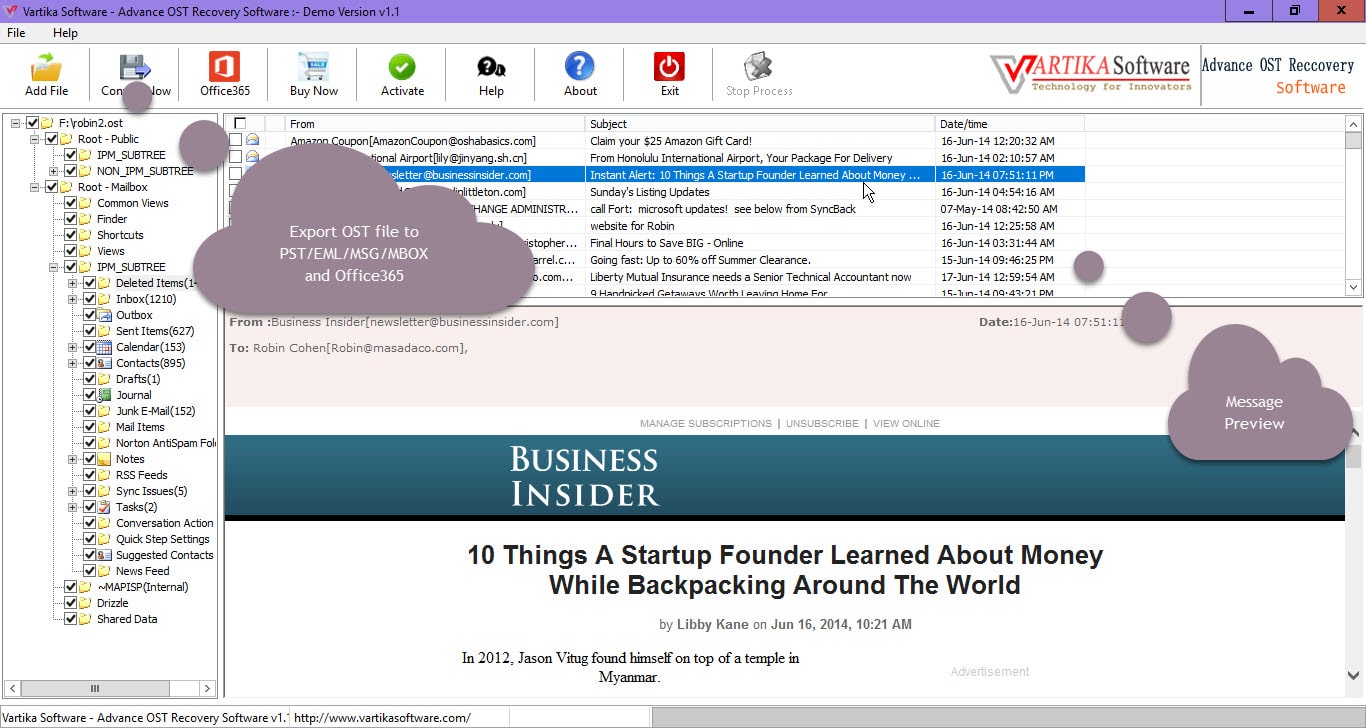The height and width of the screenshot is (728, 1366).
Task: Uncheck the Common Views checkbox
Action: (71, 203)
